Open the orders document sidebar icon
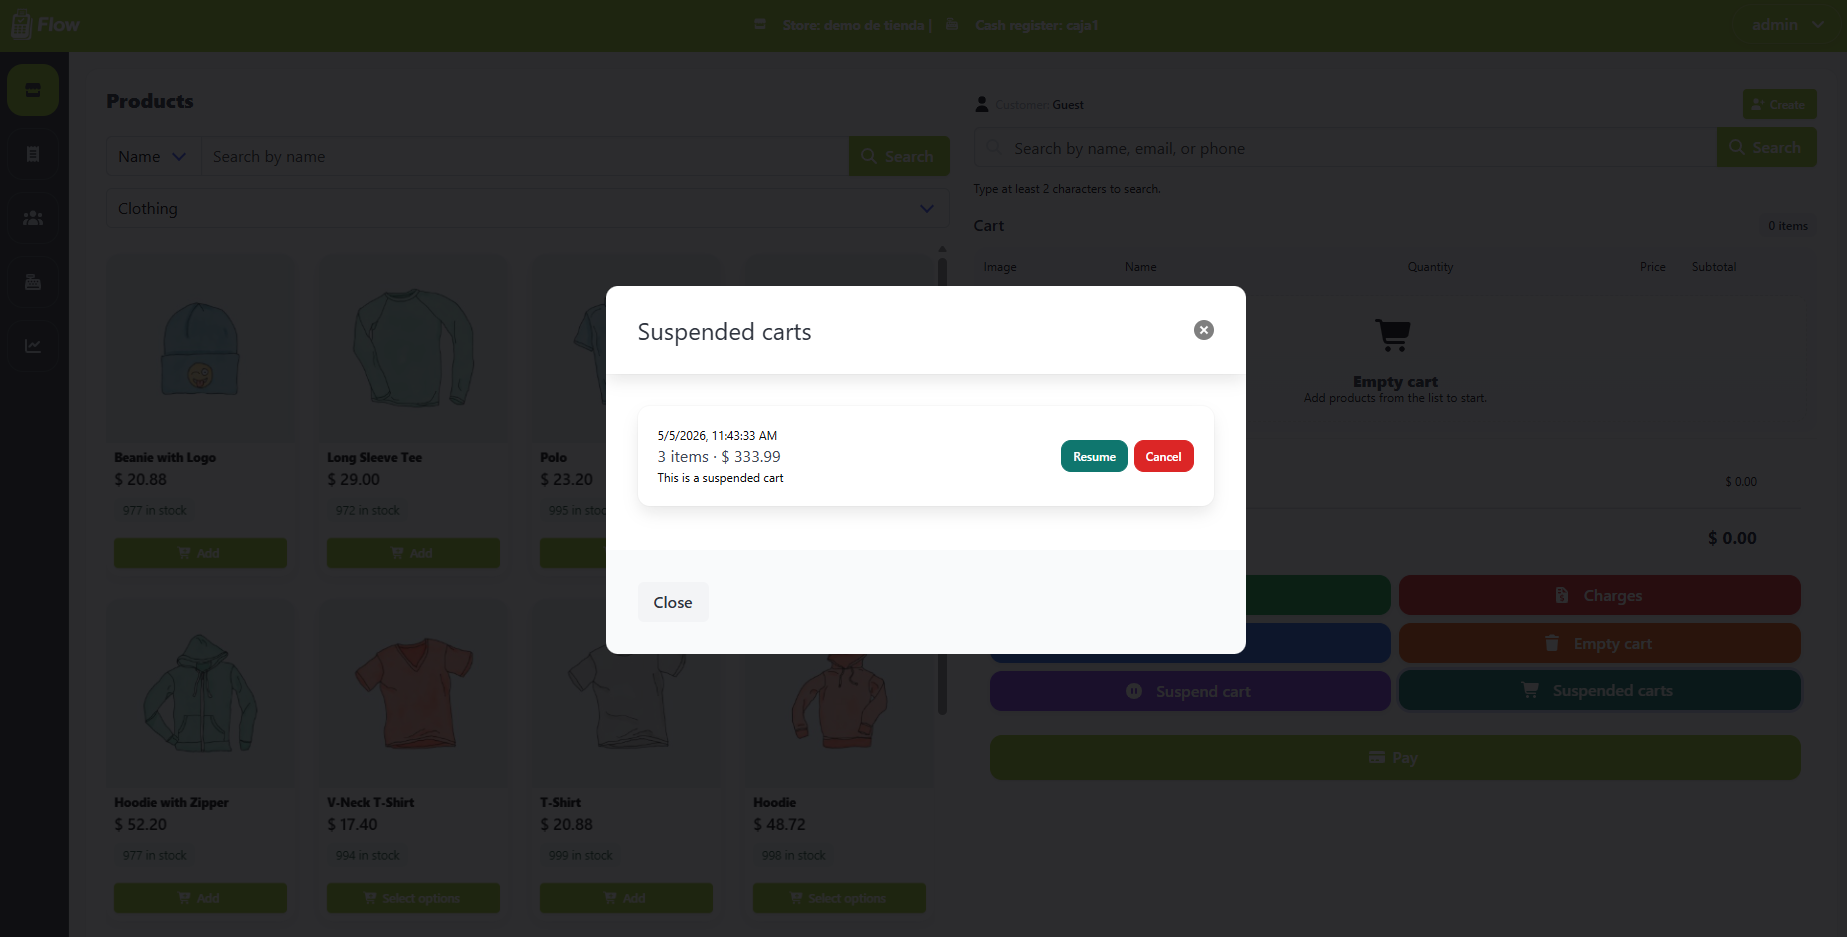 pyautogui.click(x=33, y=154)
